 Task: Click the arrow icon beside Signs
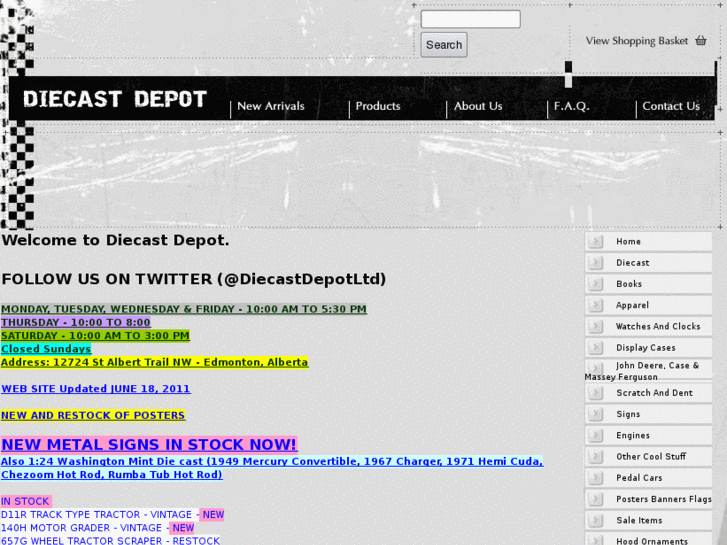coord(595,414)
